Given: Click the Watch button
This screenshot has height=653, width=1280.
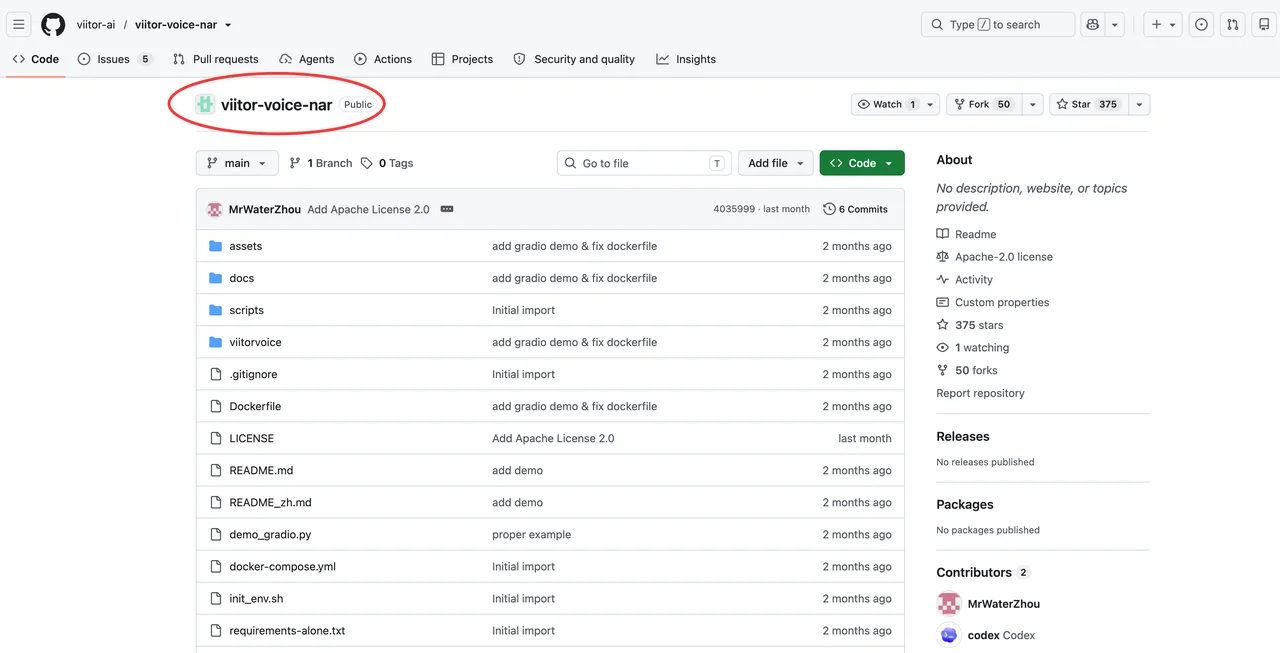Looking at the screenshot, I should [886, 104].
